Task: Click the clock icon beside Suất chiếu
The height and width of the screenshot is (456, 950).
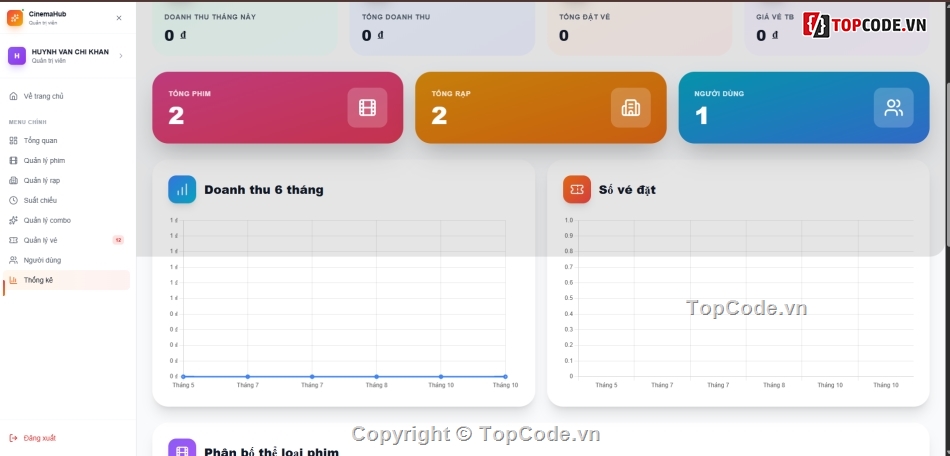Action: (x=13, y=200)
